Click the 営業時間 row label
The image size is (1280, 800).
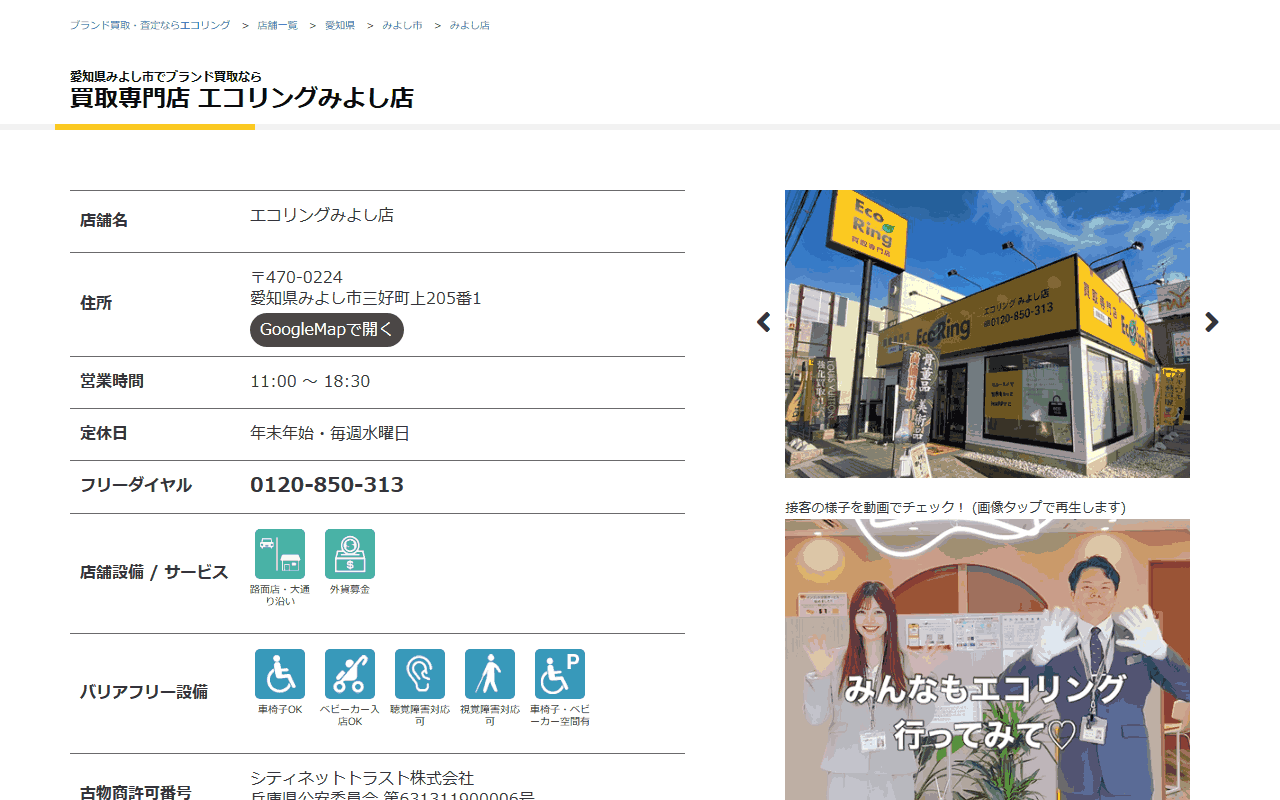coord(112,381)
